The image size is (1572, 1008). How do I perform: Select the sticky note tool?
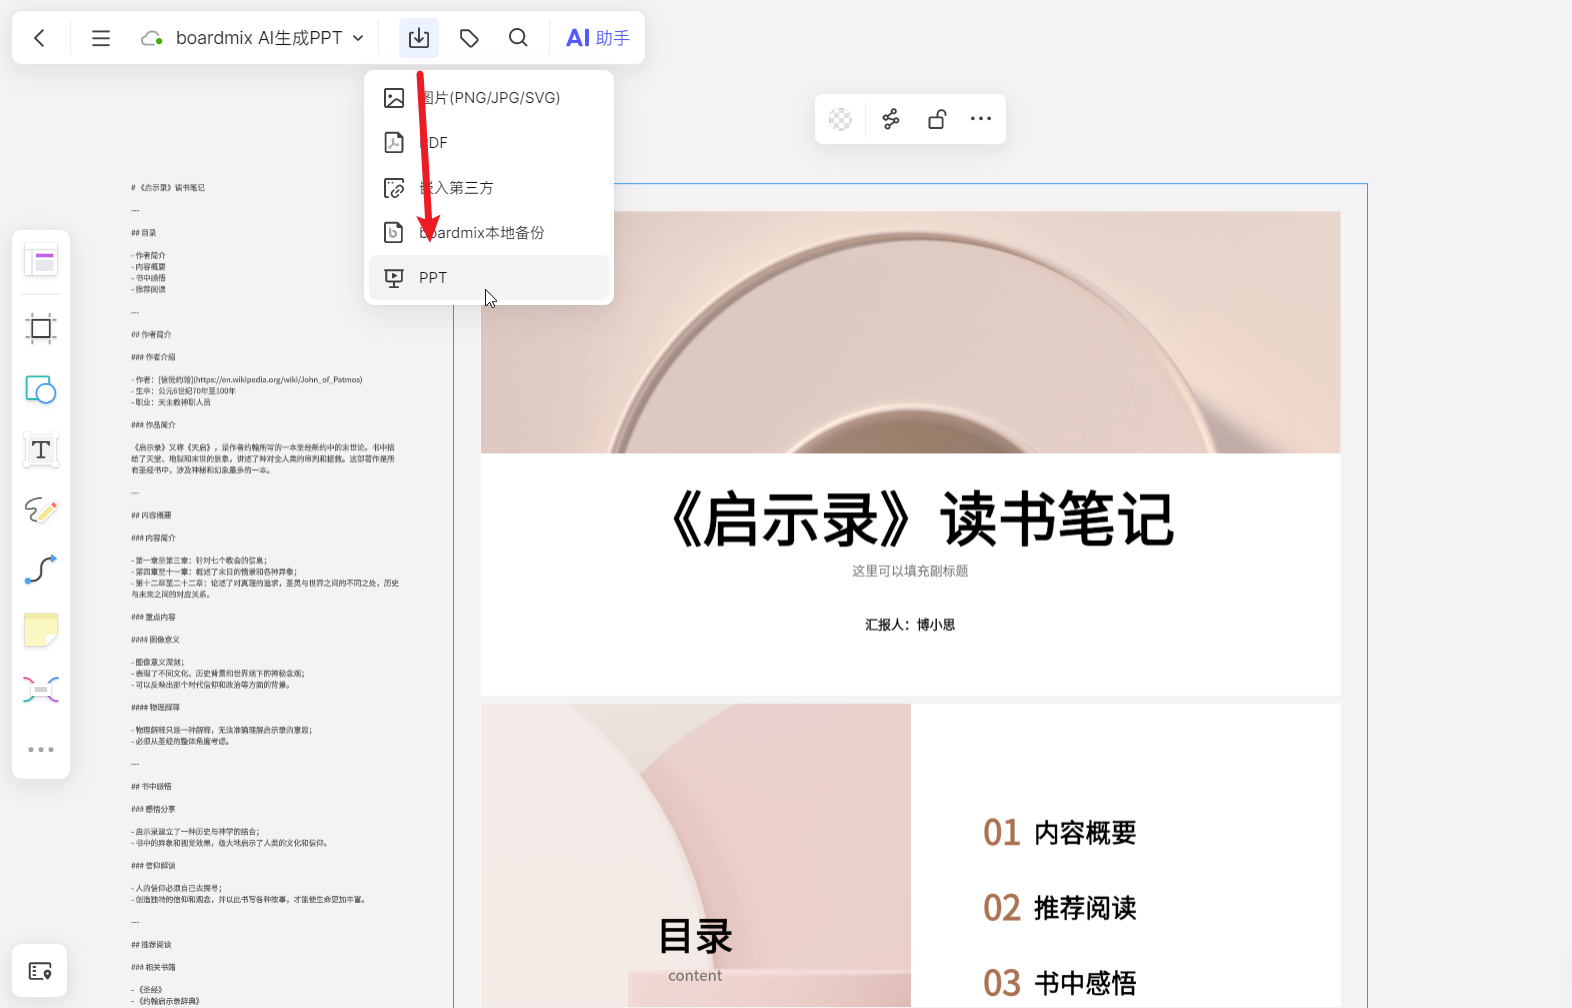coord(41,630)
